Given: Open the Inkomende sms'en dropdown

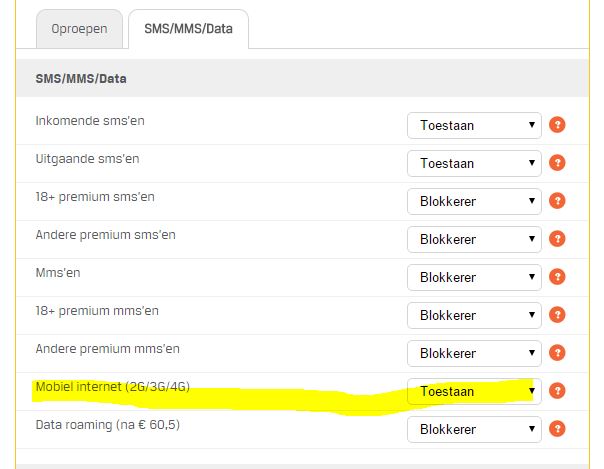Looking at the screenshot, I should click(474, 125).
